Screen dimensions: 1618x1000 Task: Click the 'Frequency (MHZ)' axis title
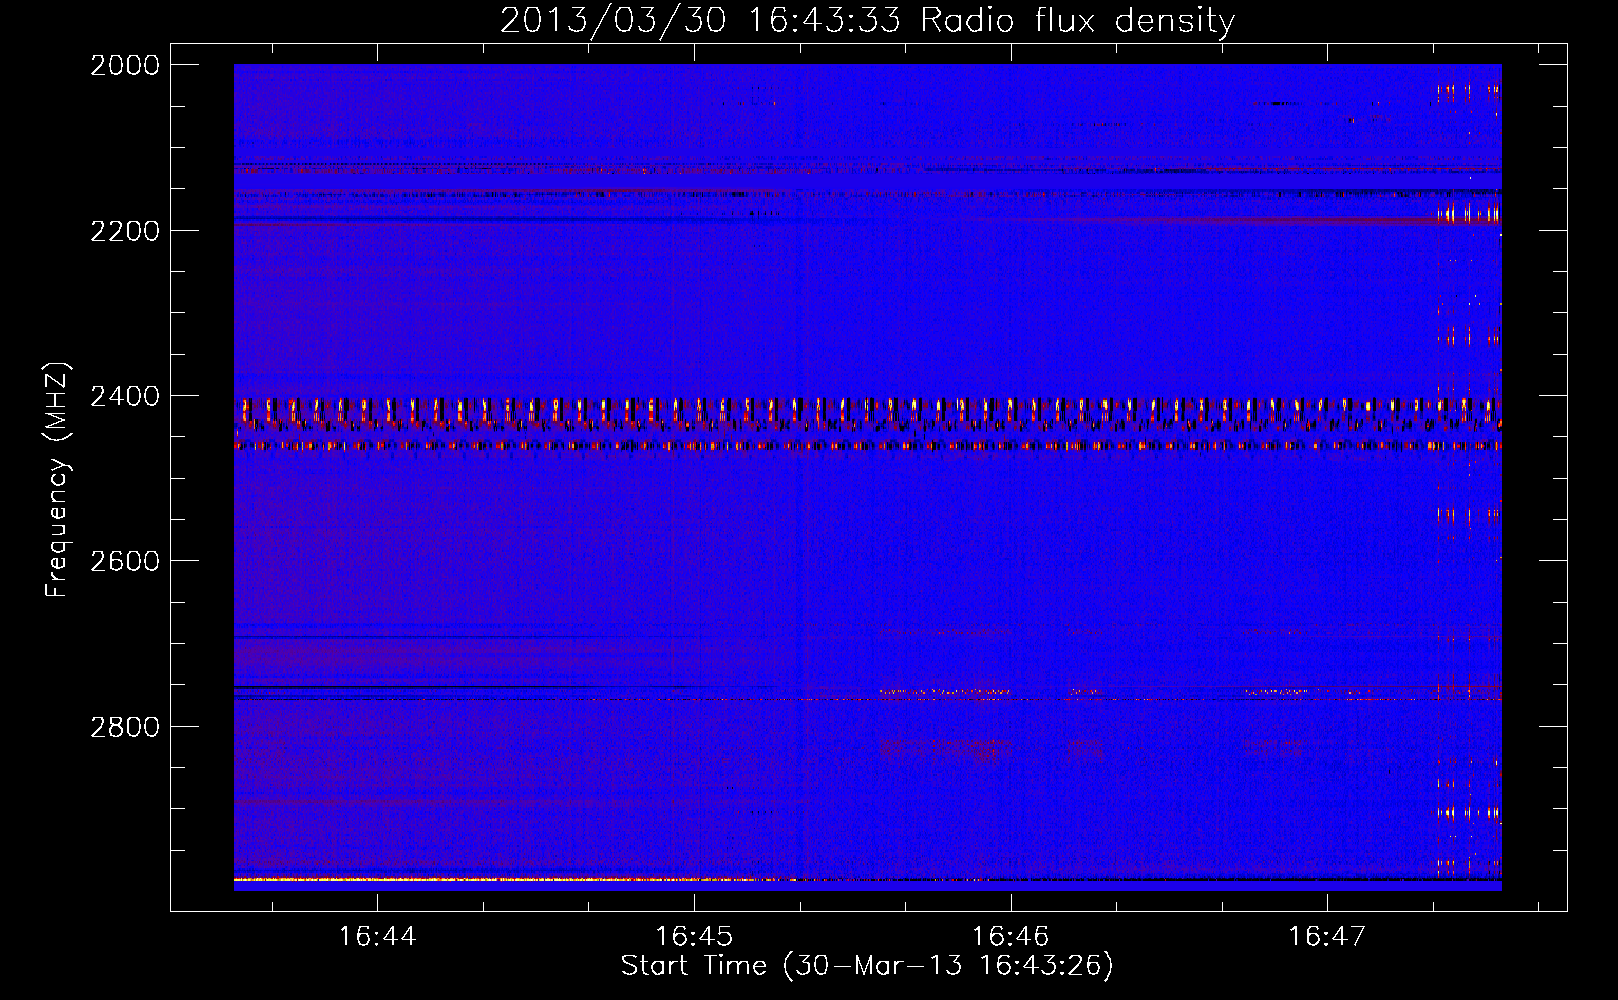(57, 480)
